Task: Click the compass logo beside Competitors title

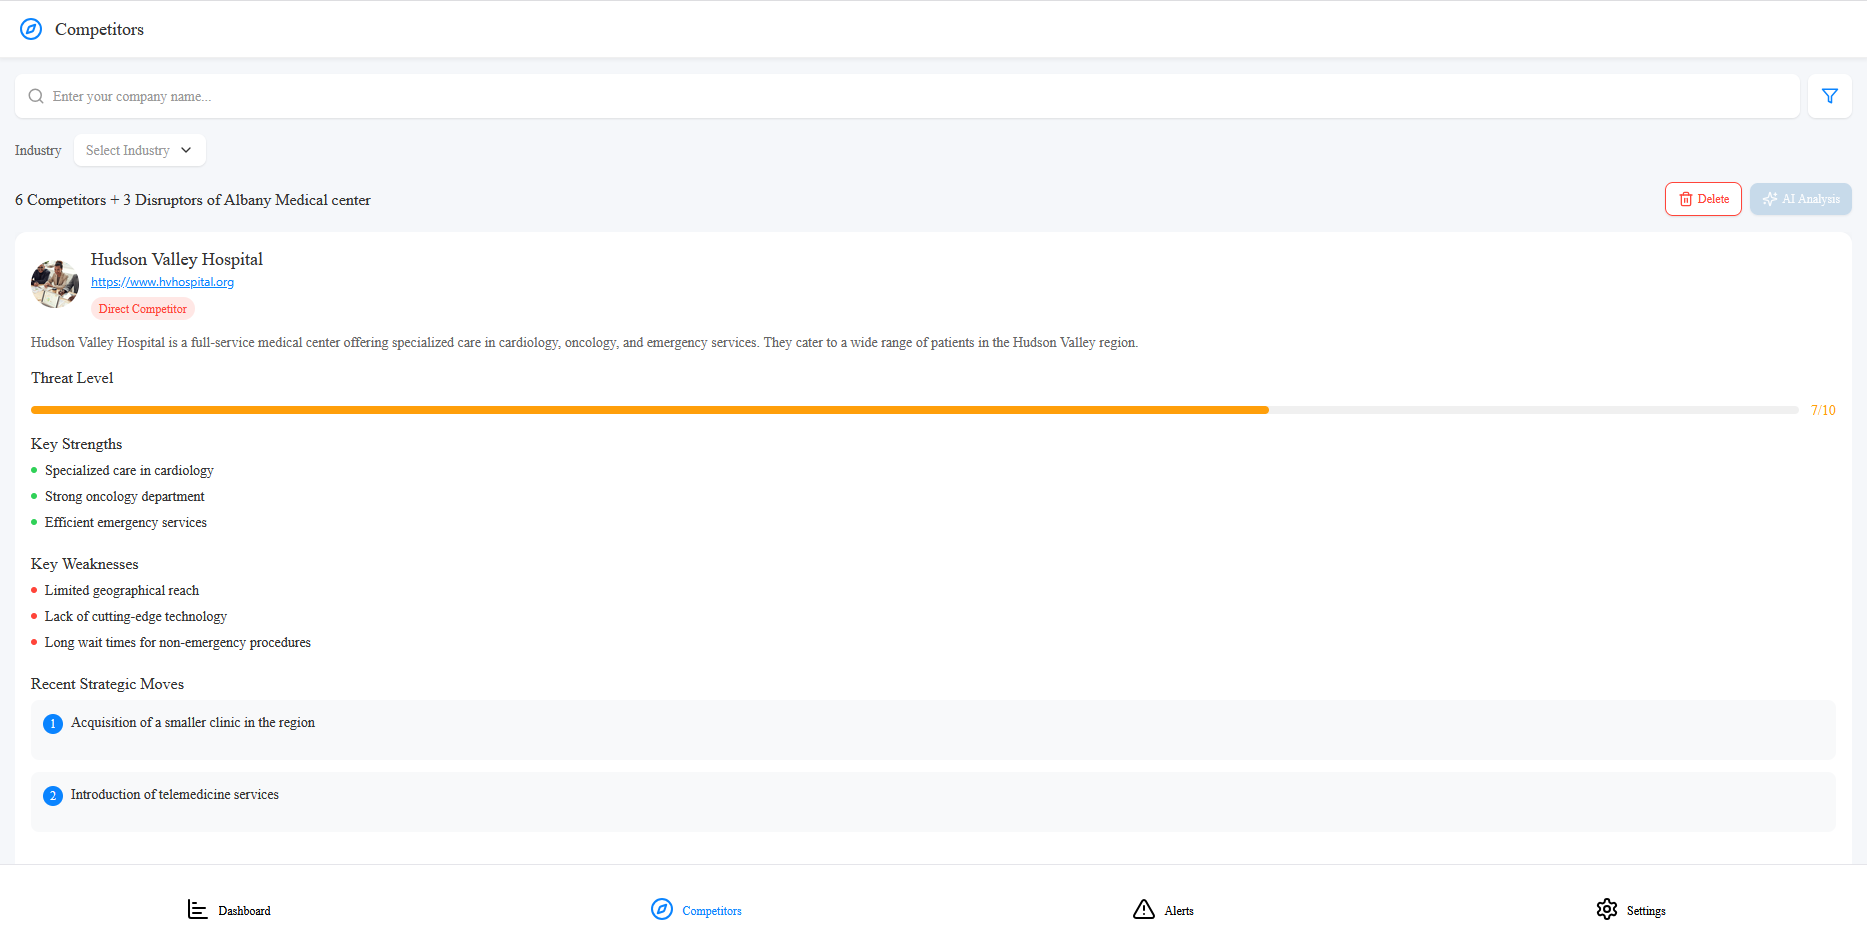Action: click(31, 29)
